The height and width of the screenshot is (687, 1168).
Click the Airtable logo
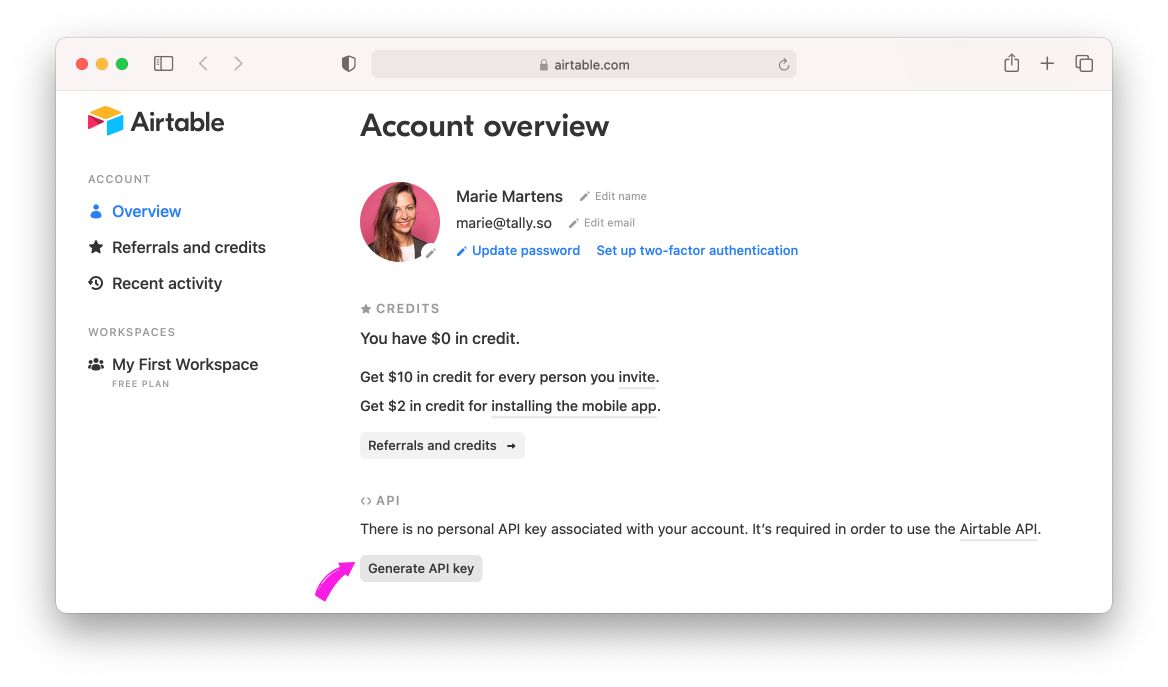click(x=156, y=121)
